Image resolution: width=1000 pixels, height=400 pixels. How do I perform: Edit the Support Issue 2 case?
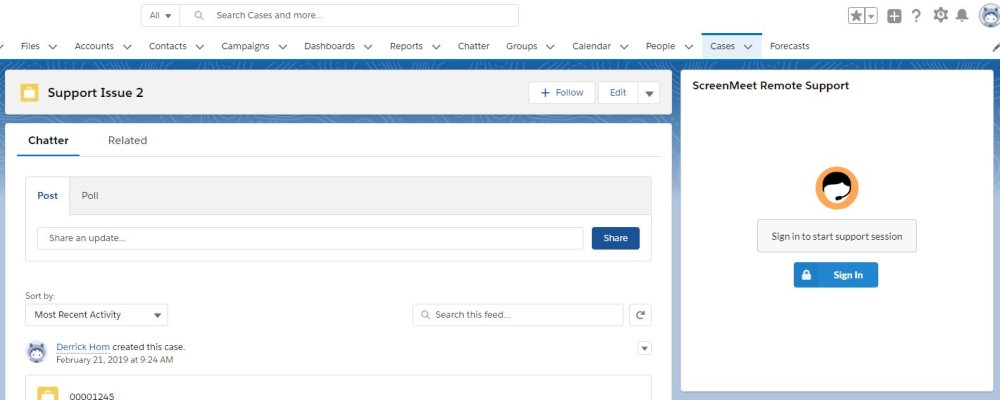(x=618, y=93)
